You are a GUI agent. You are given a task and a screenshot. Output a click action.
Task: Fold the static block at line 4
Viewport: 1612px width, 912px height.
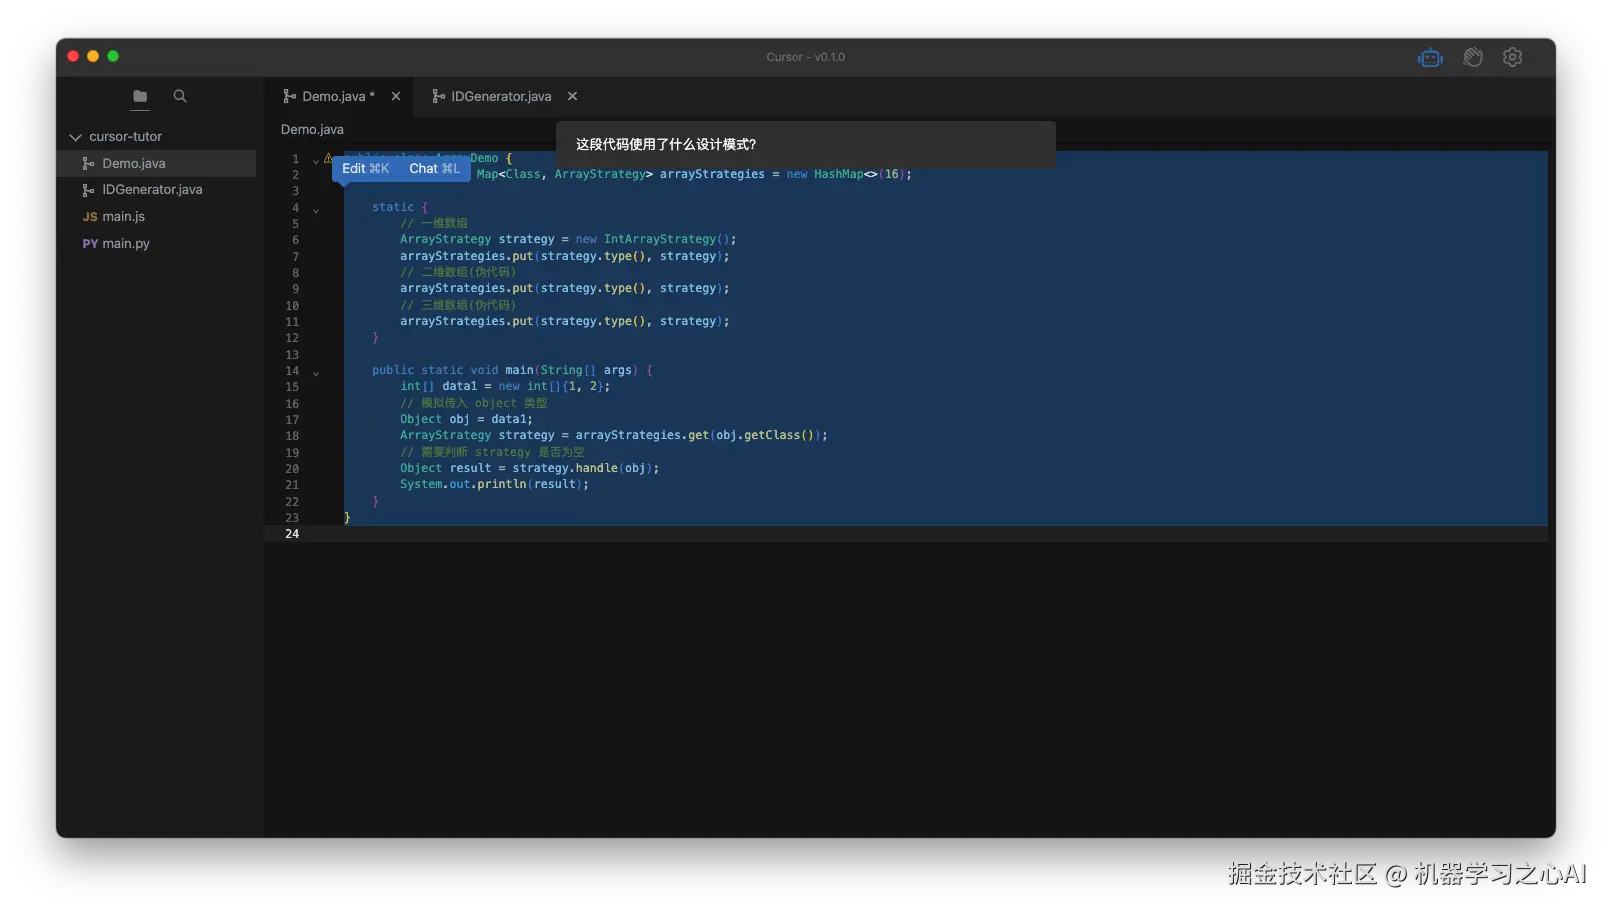(x=316, y=210)
